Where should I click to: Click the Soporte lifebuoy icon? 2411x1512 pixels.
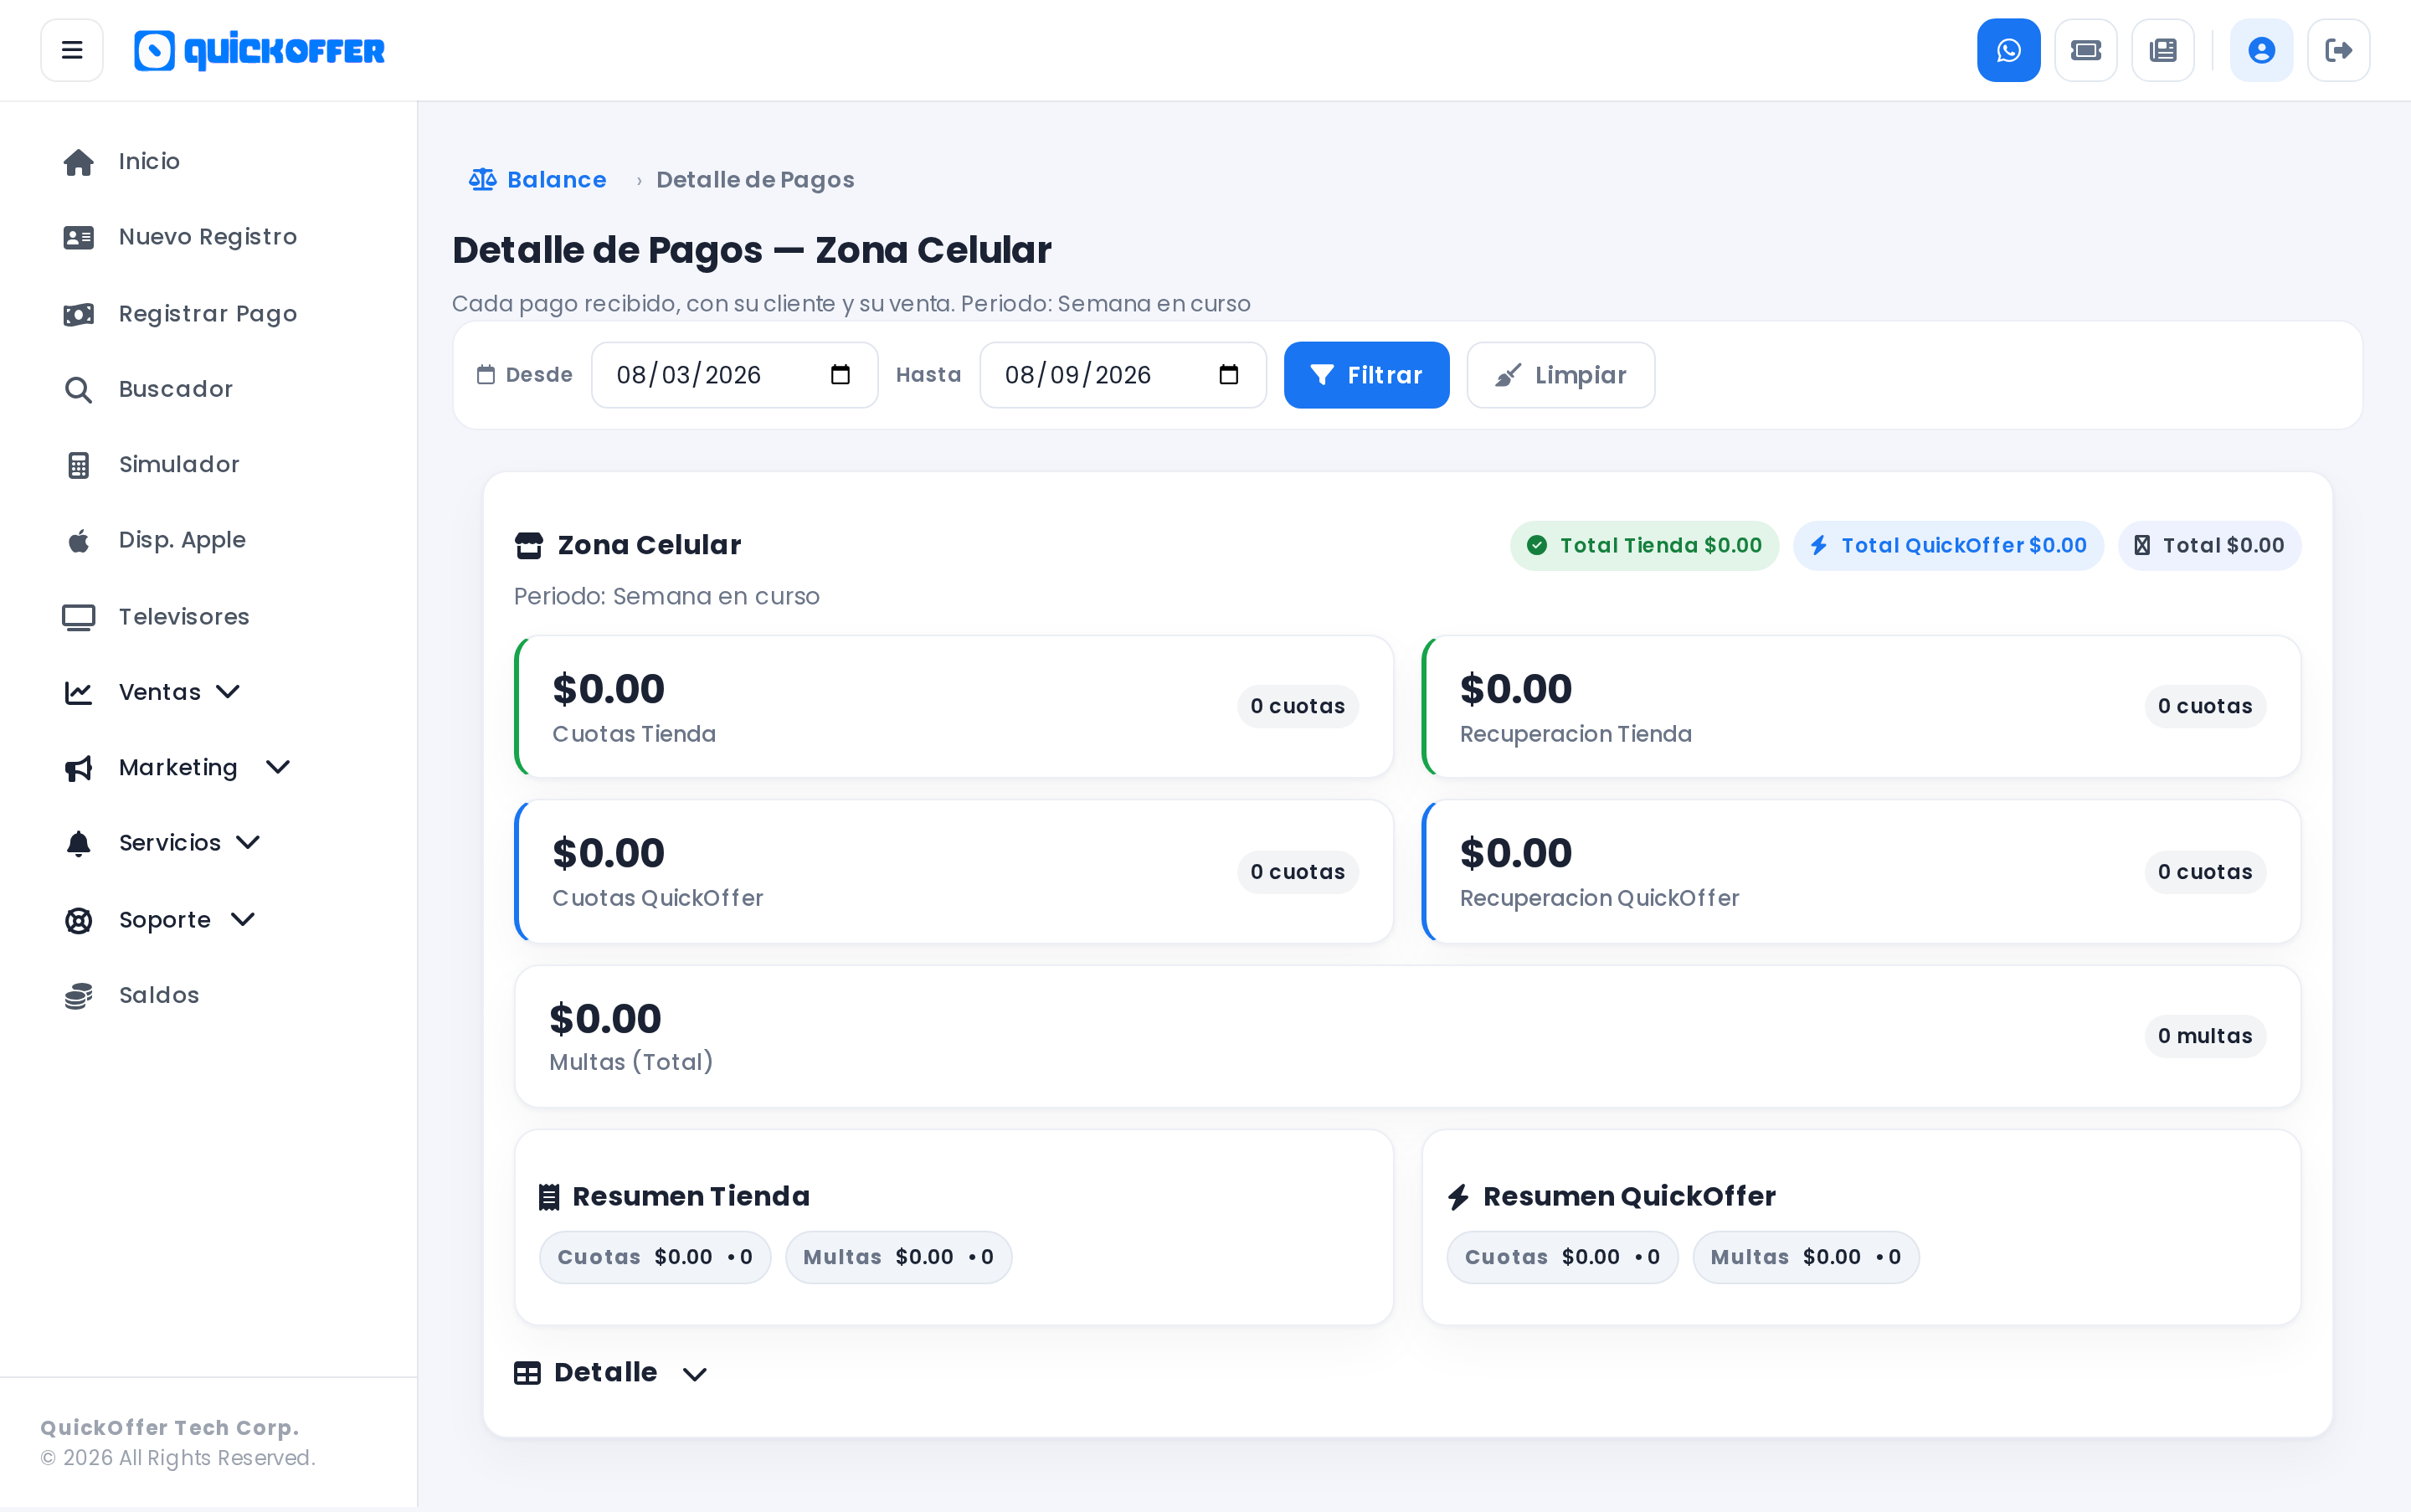pyautogui.click(x=78, y=920)
